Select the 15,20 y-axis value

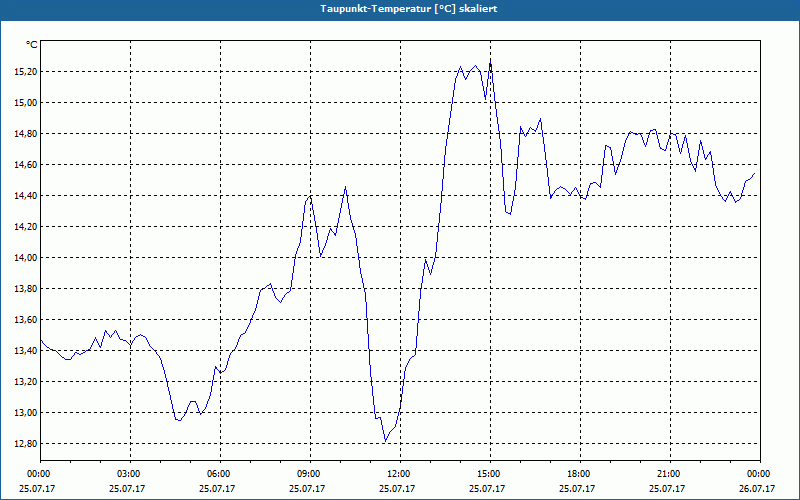[x=26, y=72]
